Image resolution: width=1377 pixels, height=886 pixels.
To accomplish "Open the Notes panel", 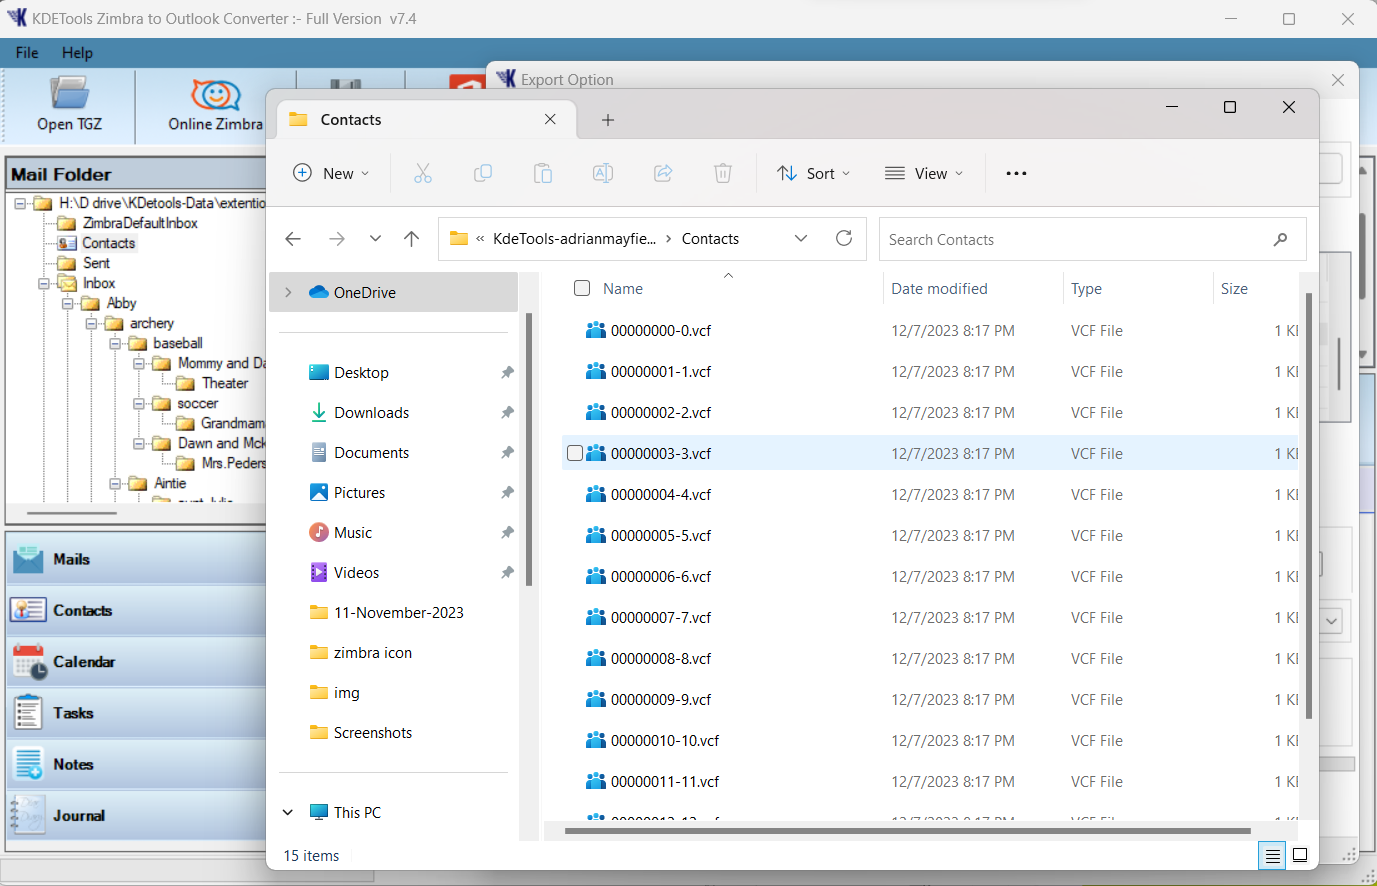I will tap(136, 764).
